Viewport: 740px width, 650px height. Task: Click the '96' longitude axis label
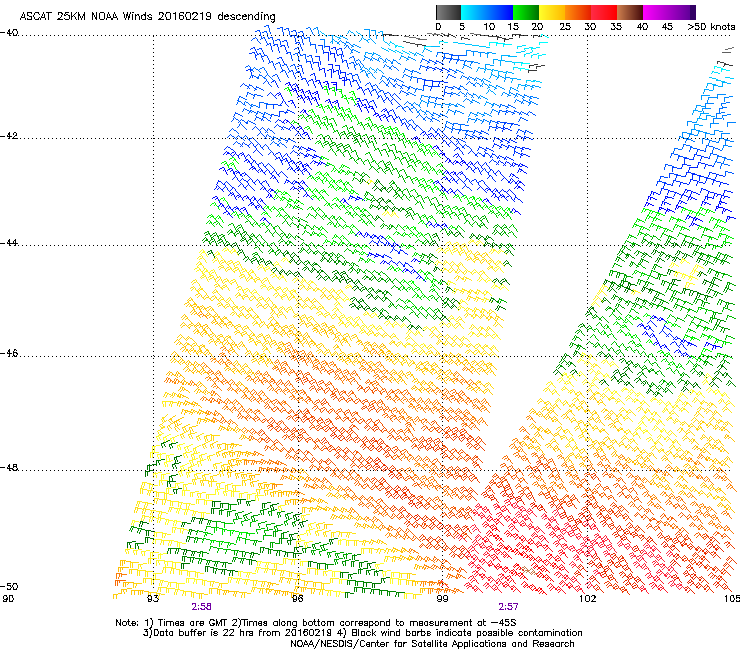pos(297,599)
